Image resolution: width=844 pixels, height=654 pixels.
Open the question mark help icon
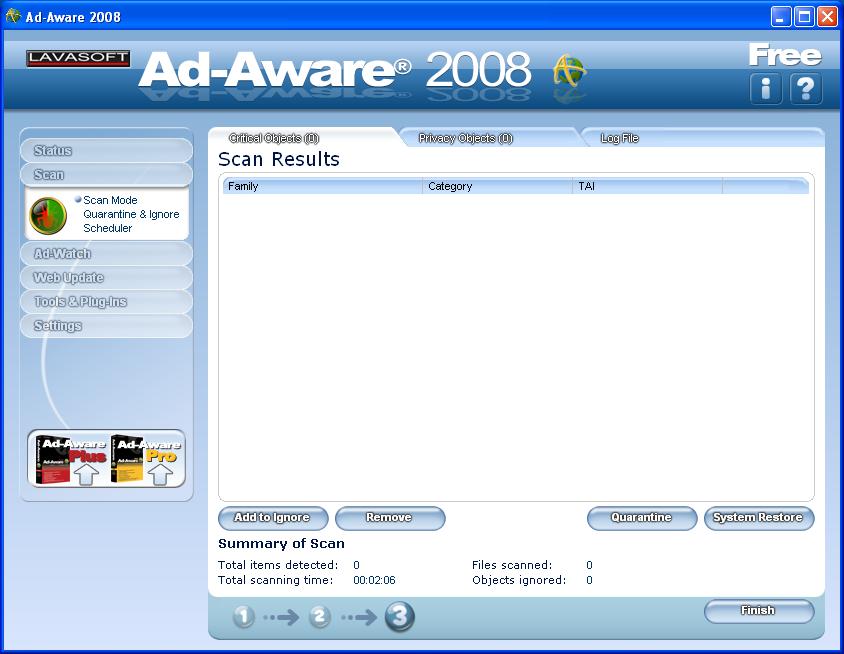pos(806,89)
